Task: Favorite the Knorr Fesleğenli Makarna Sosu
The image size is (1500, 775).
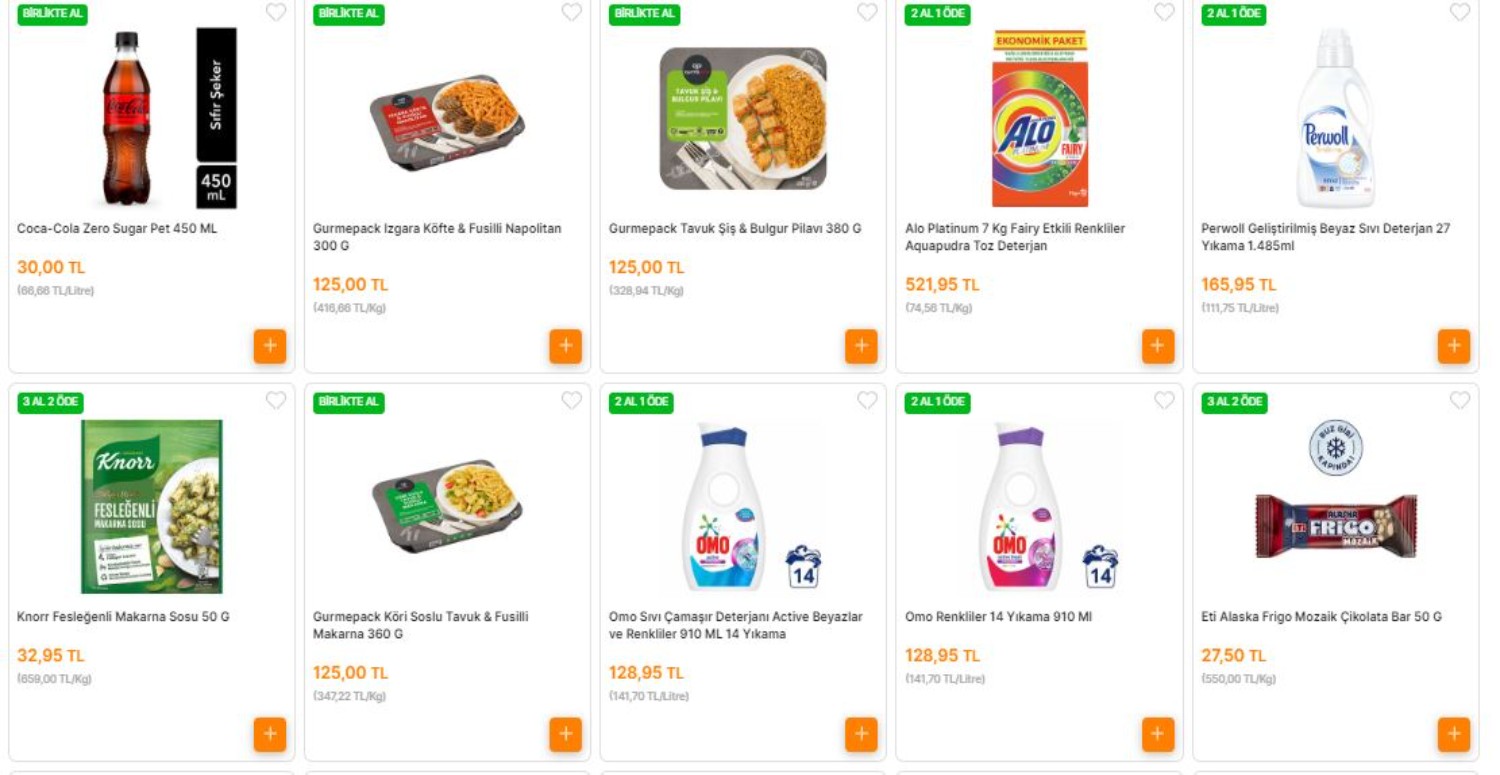Action: click(x=276, y=400)
